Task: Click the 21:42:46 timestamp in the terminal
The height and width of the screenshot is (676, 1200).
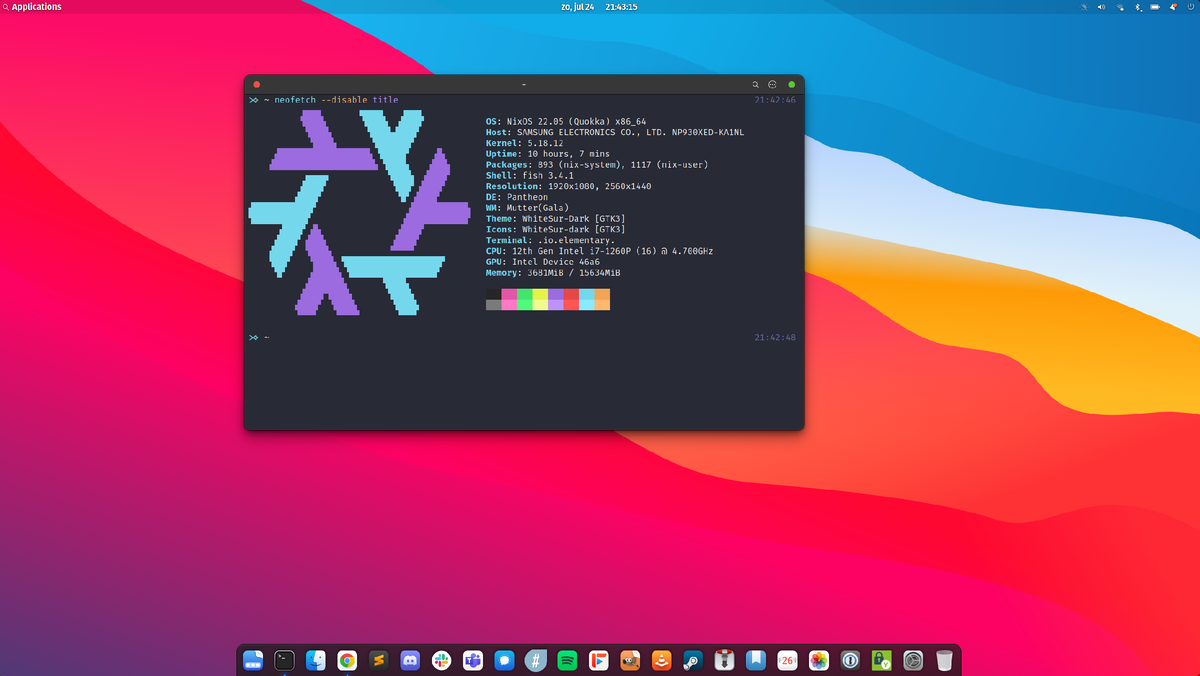Action: click(775, 100)
